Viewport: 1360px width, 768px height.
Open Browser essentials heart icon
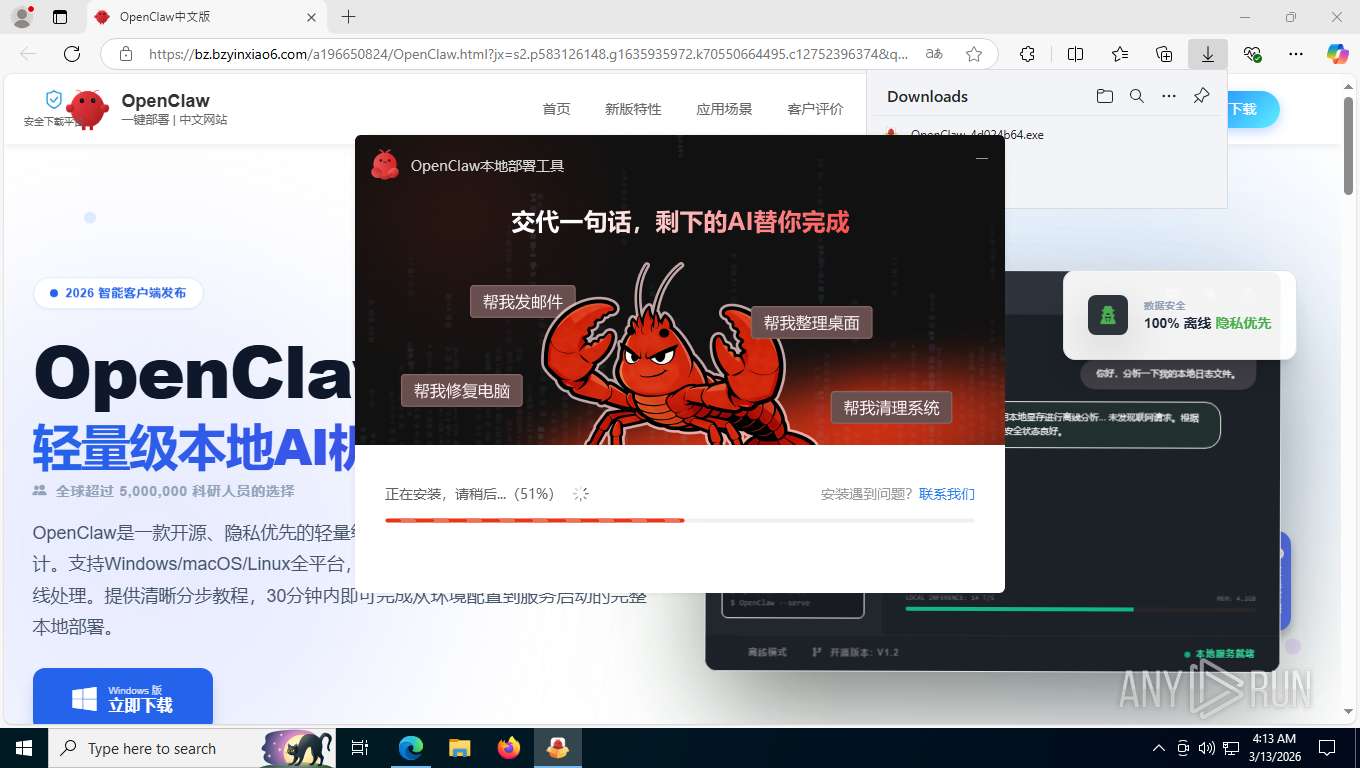pyautogui.click(x=1252, y=54)
